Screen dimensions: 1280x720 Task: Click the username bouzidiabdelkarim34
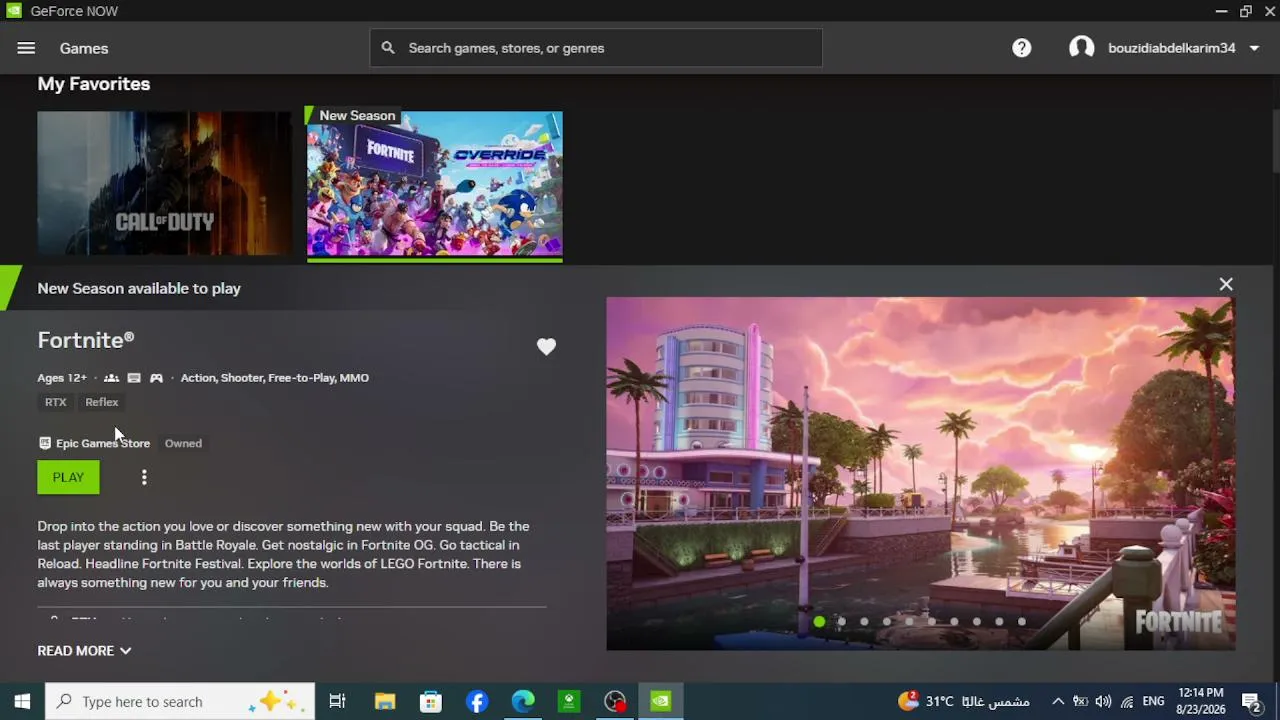[x=1171, y=48]
